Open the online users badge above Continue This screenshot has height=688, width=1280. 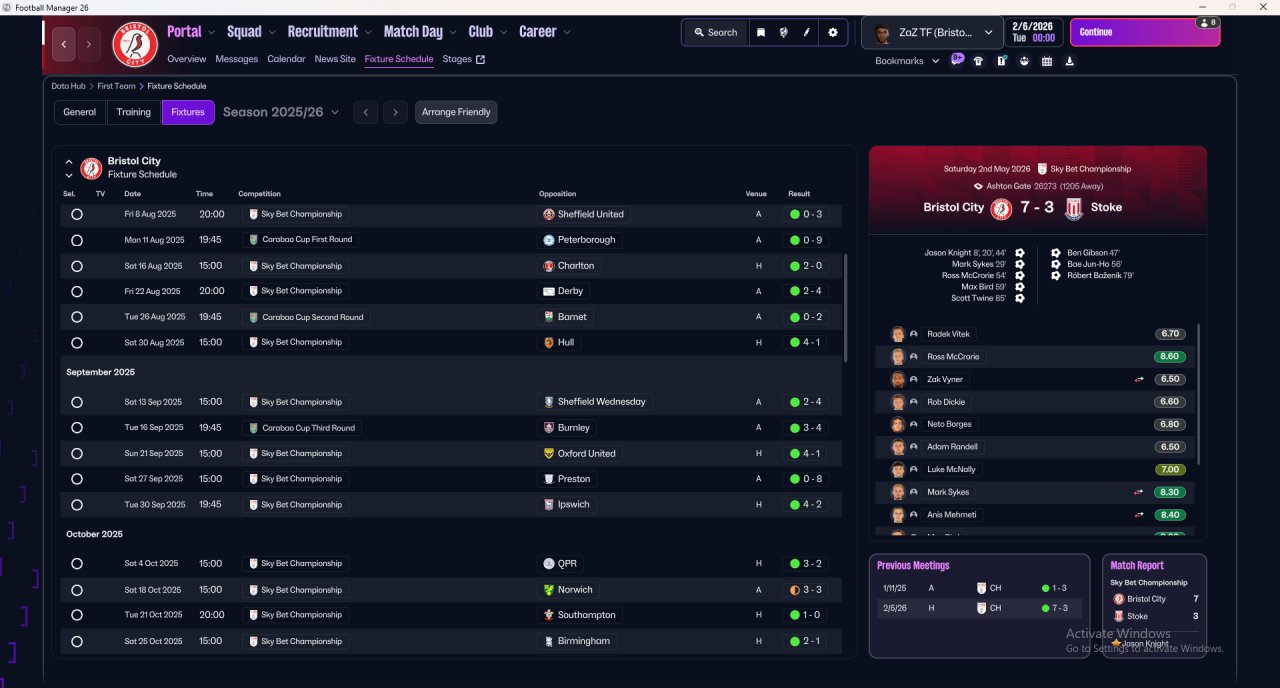tap(1207, 22)
